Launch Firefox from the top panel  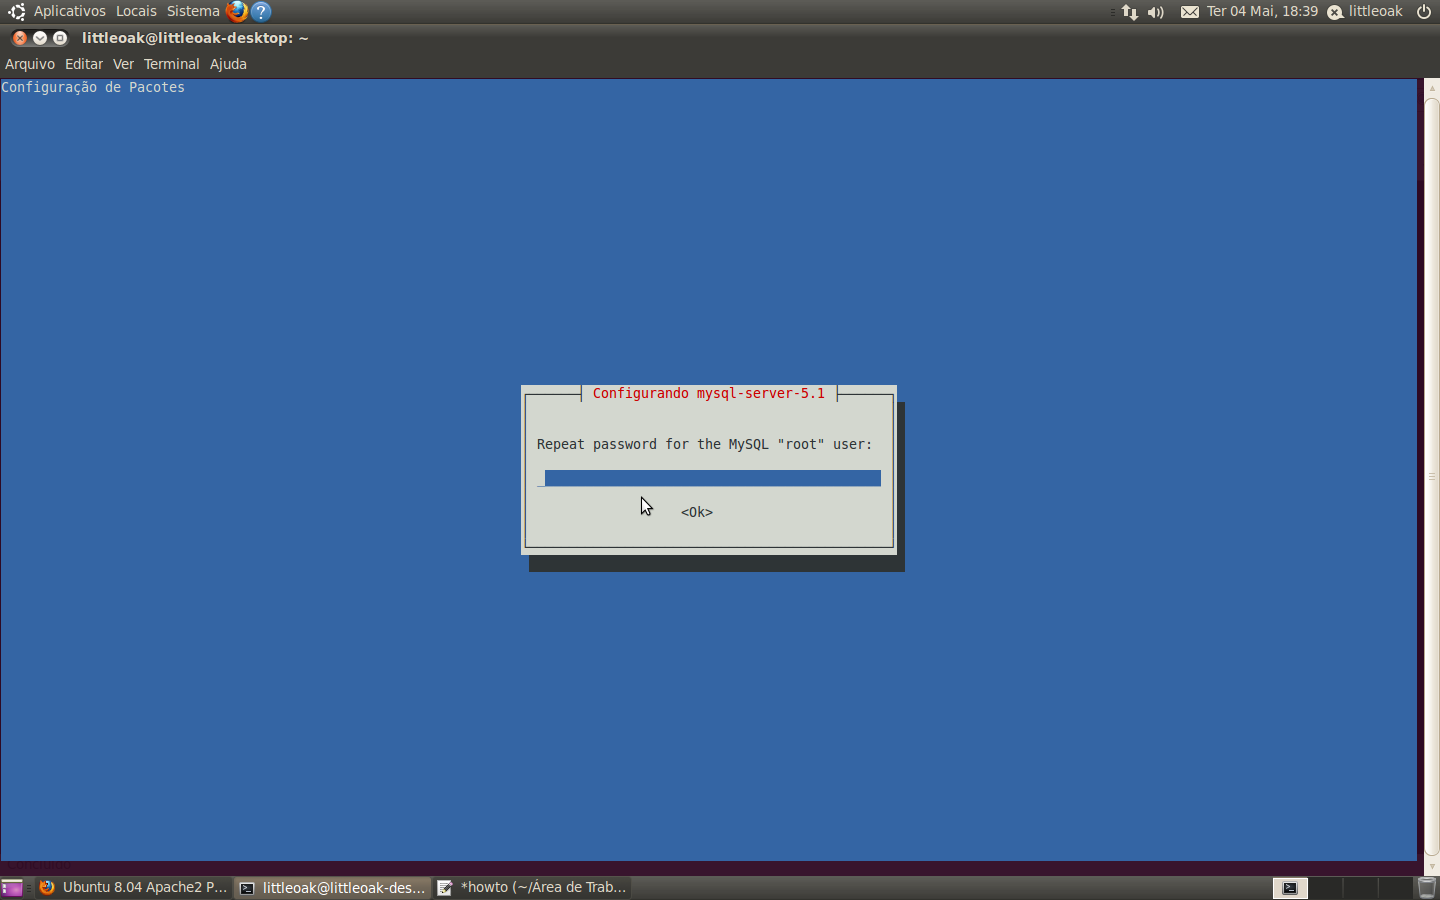pos(237,11)
